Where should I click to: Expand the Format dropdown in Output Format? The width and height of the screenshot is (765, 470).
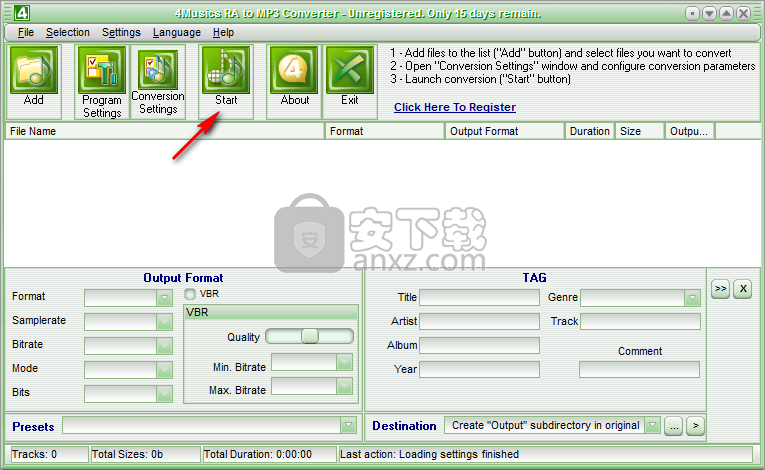pos(164,298)
